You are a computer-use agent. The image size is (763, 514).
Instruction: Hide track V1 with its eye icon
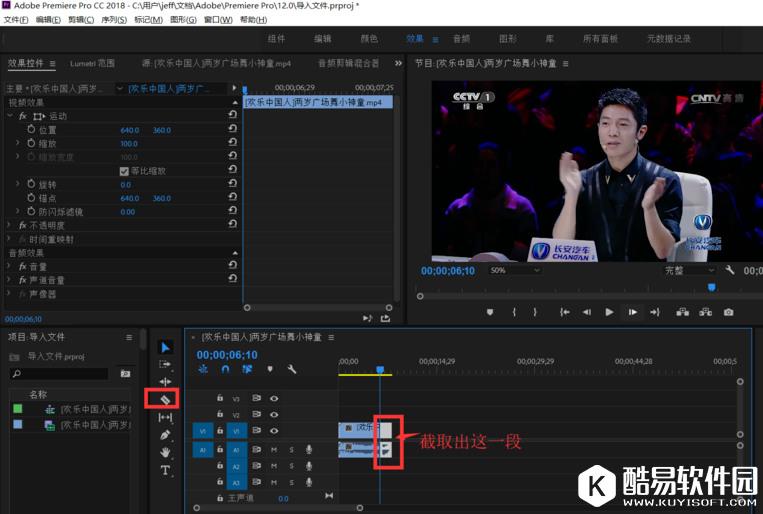point(274,430)
